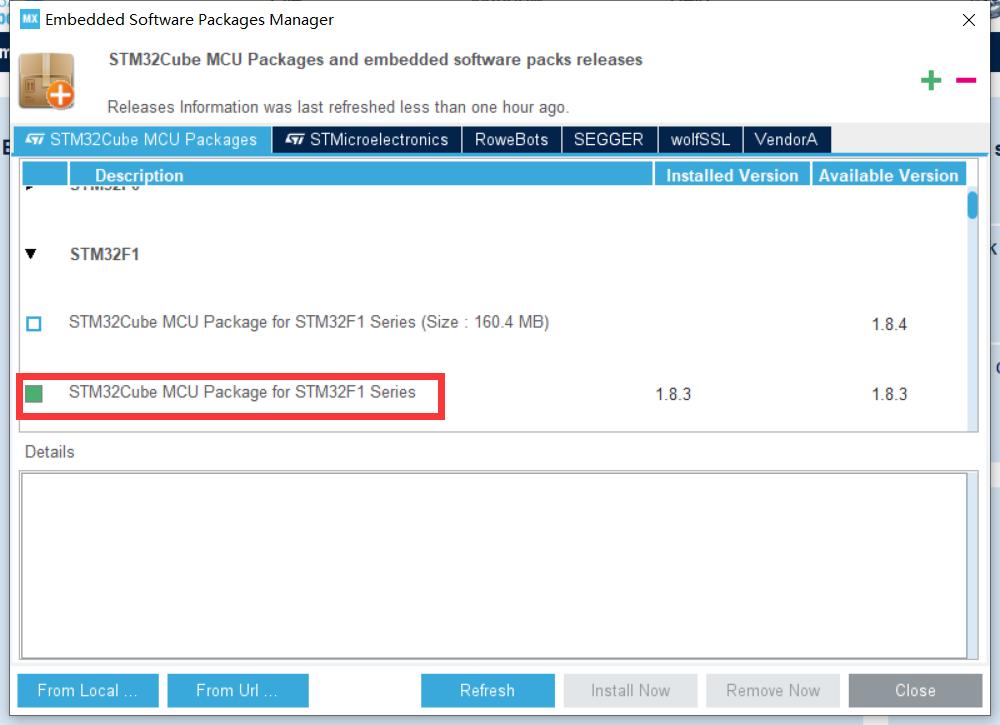Switch to the wolfSSL tab

(x=700, y=140)
